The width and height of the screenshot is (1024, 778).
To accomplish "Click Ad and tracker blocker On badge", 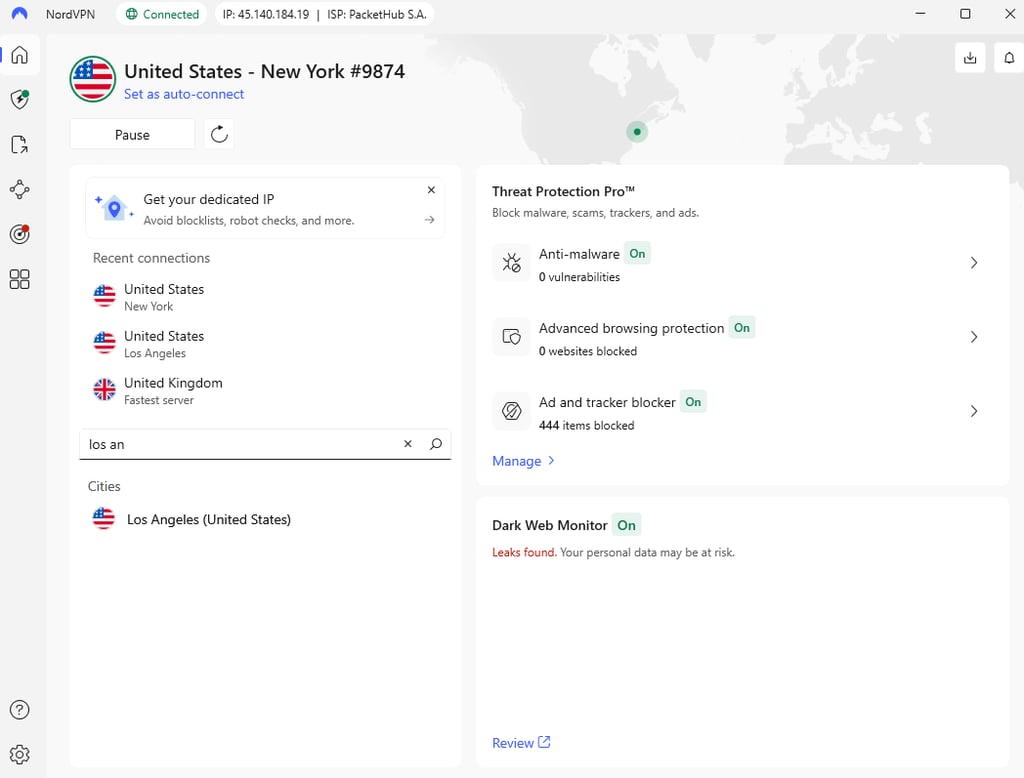I will click(693, 402).
